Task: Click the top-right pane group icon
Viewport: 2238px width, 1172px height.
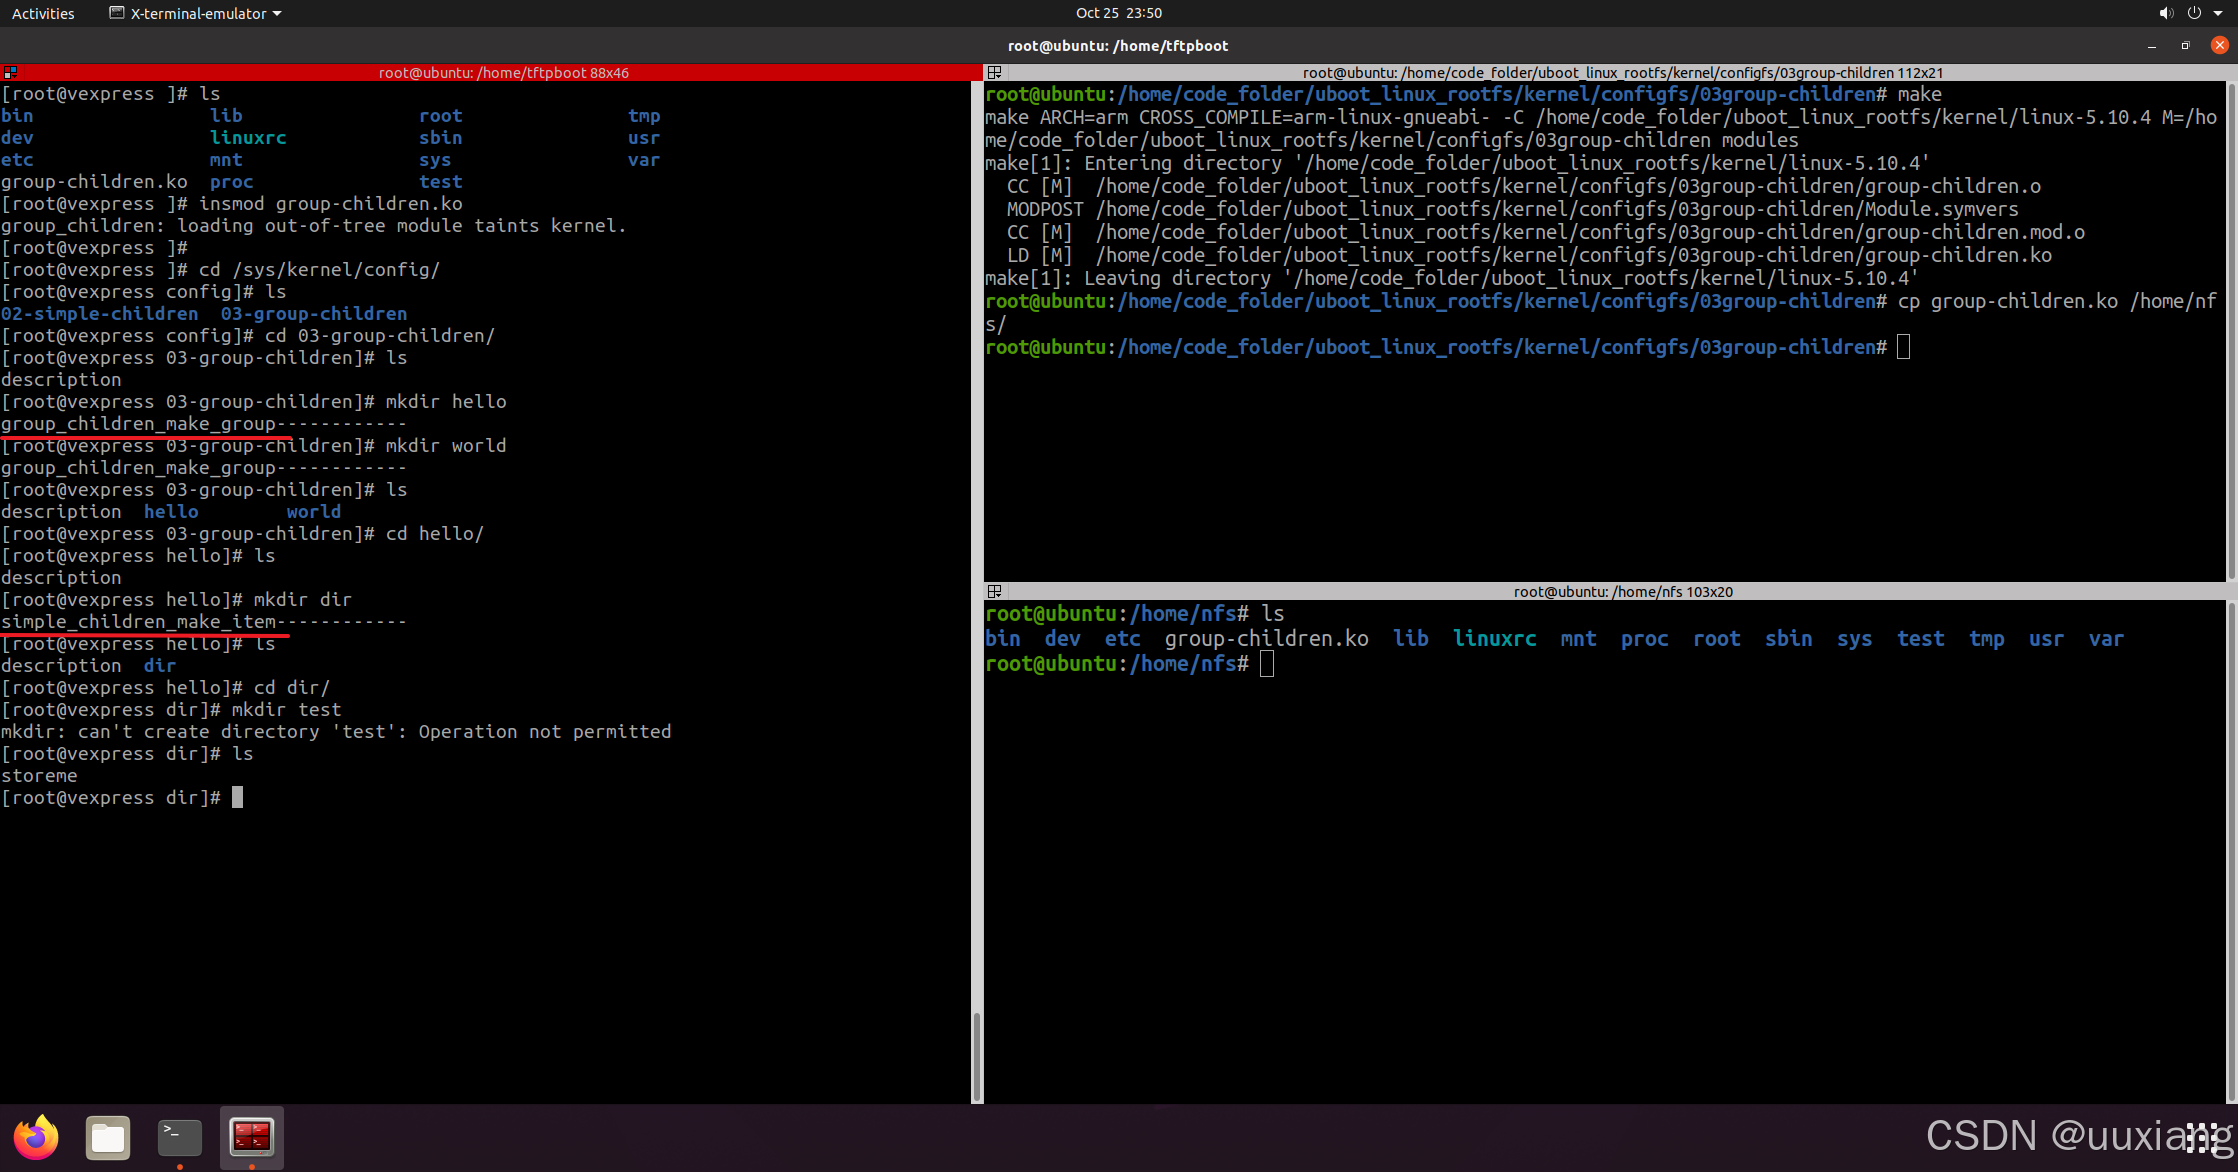Action: [994, 72]
